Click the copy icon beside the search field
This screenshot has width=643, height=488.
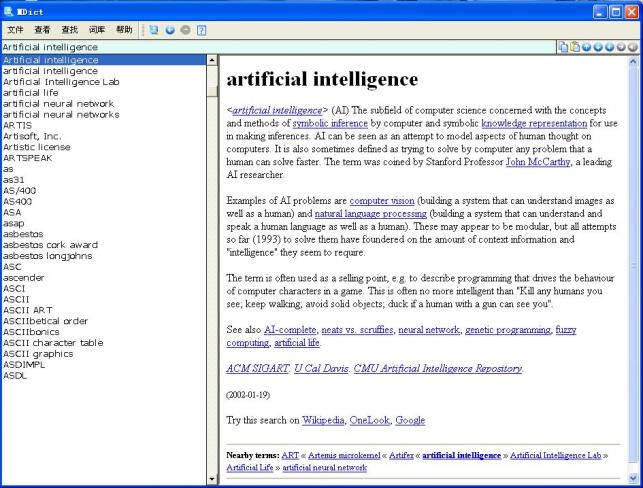564,47
